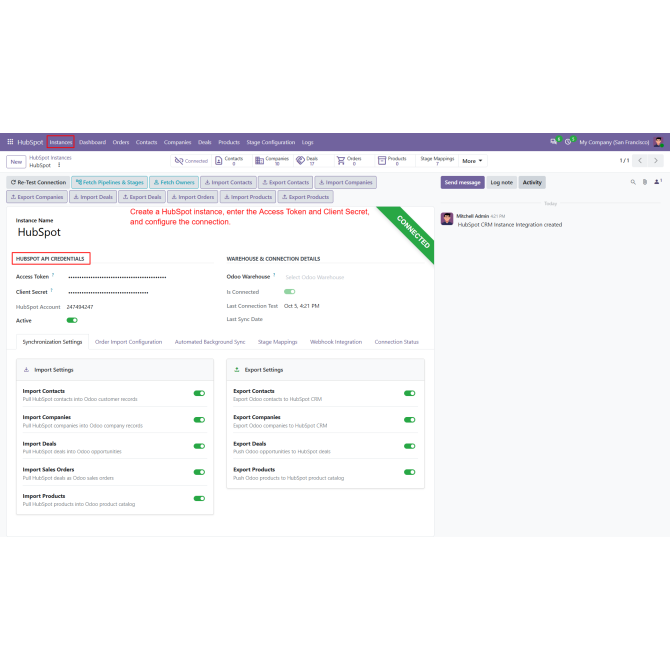
Task: Click Export Companies action button
Action: [x=37, y=197]
